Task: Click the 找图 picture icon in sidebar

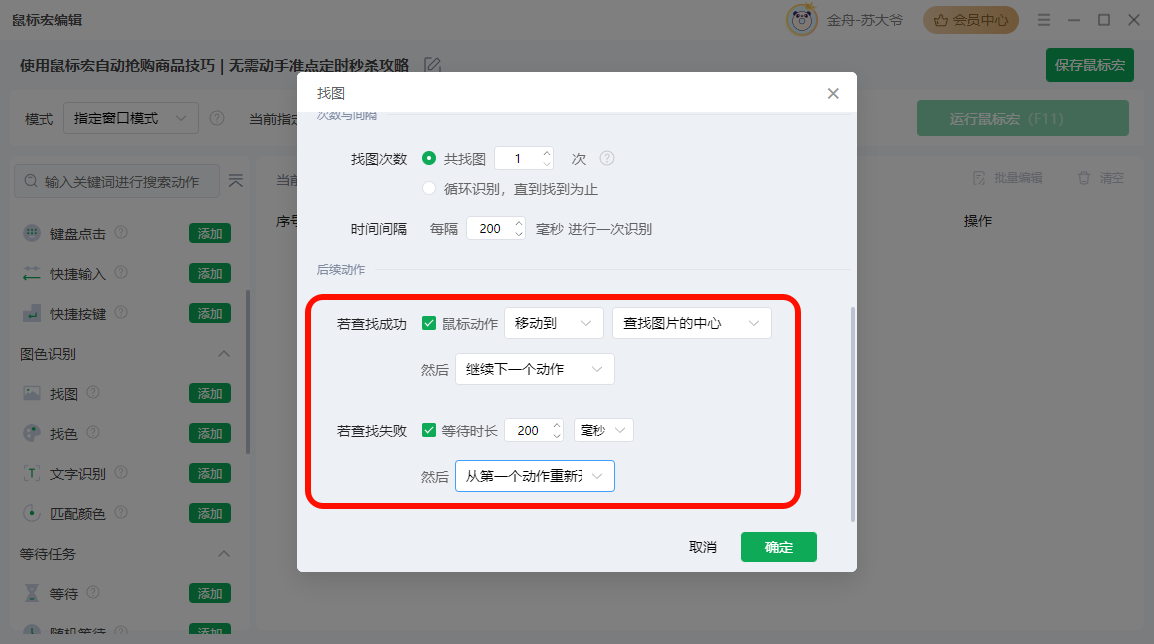Action: [32, 393]
